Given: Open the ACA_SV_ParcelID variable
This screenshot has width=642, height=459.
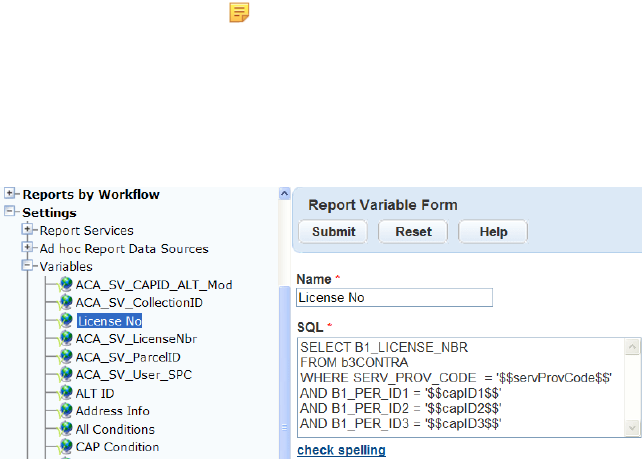Looking at the screenshot, I should click(128, 357).
